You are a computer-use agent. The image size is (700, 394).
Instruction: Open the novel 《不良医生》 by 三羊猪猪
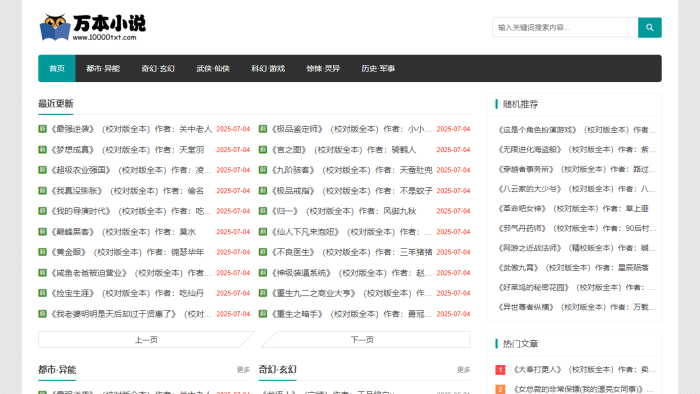pos(351,252)
